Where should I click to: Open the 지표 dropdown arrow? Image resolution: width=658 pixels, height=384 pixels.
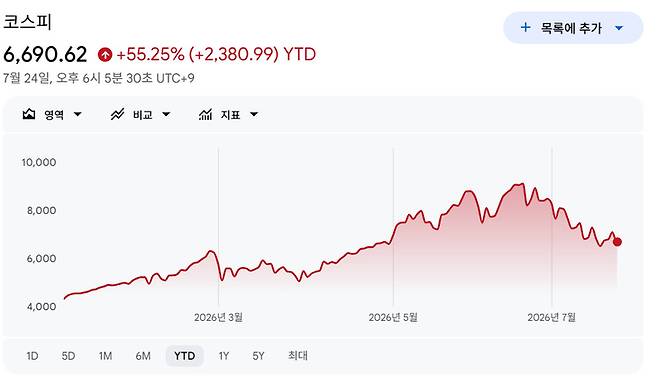(254, 114)
